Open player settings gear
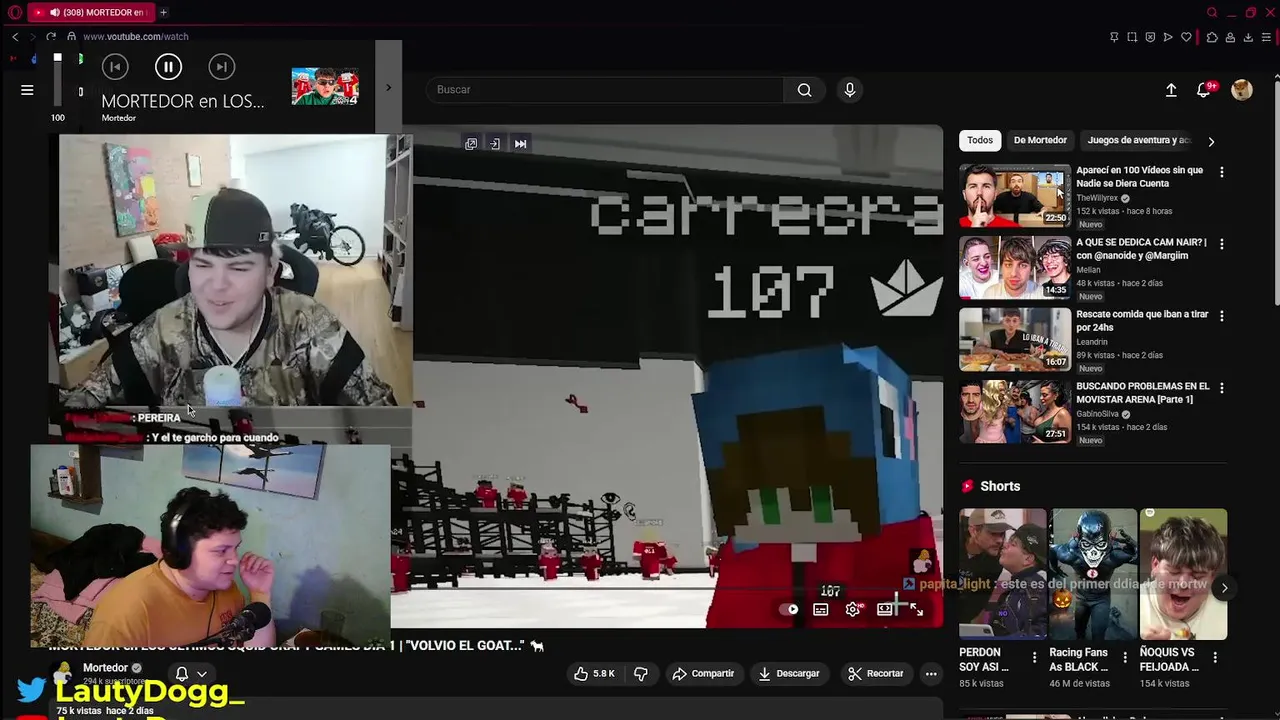Image resolution: width=1280 pixels, height=720 pixels. 853,609
